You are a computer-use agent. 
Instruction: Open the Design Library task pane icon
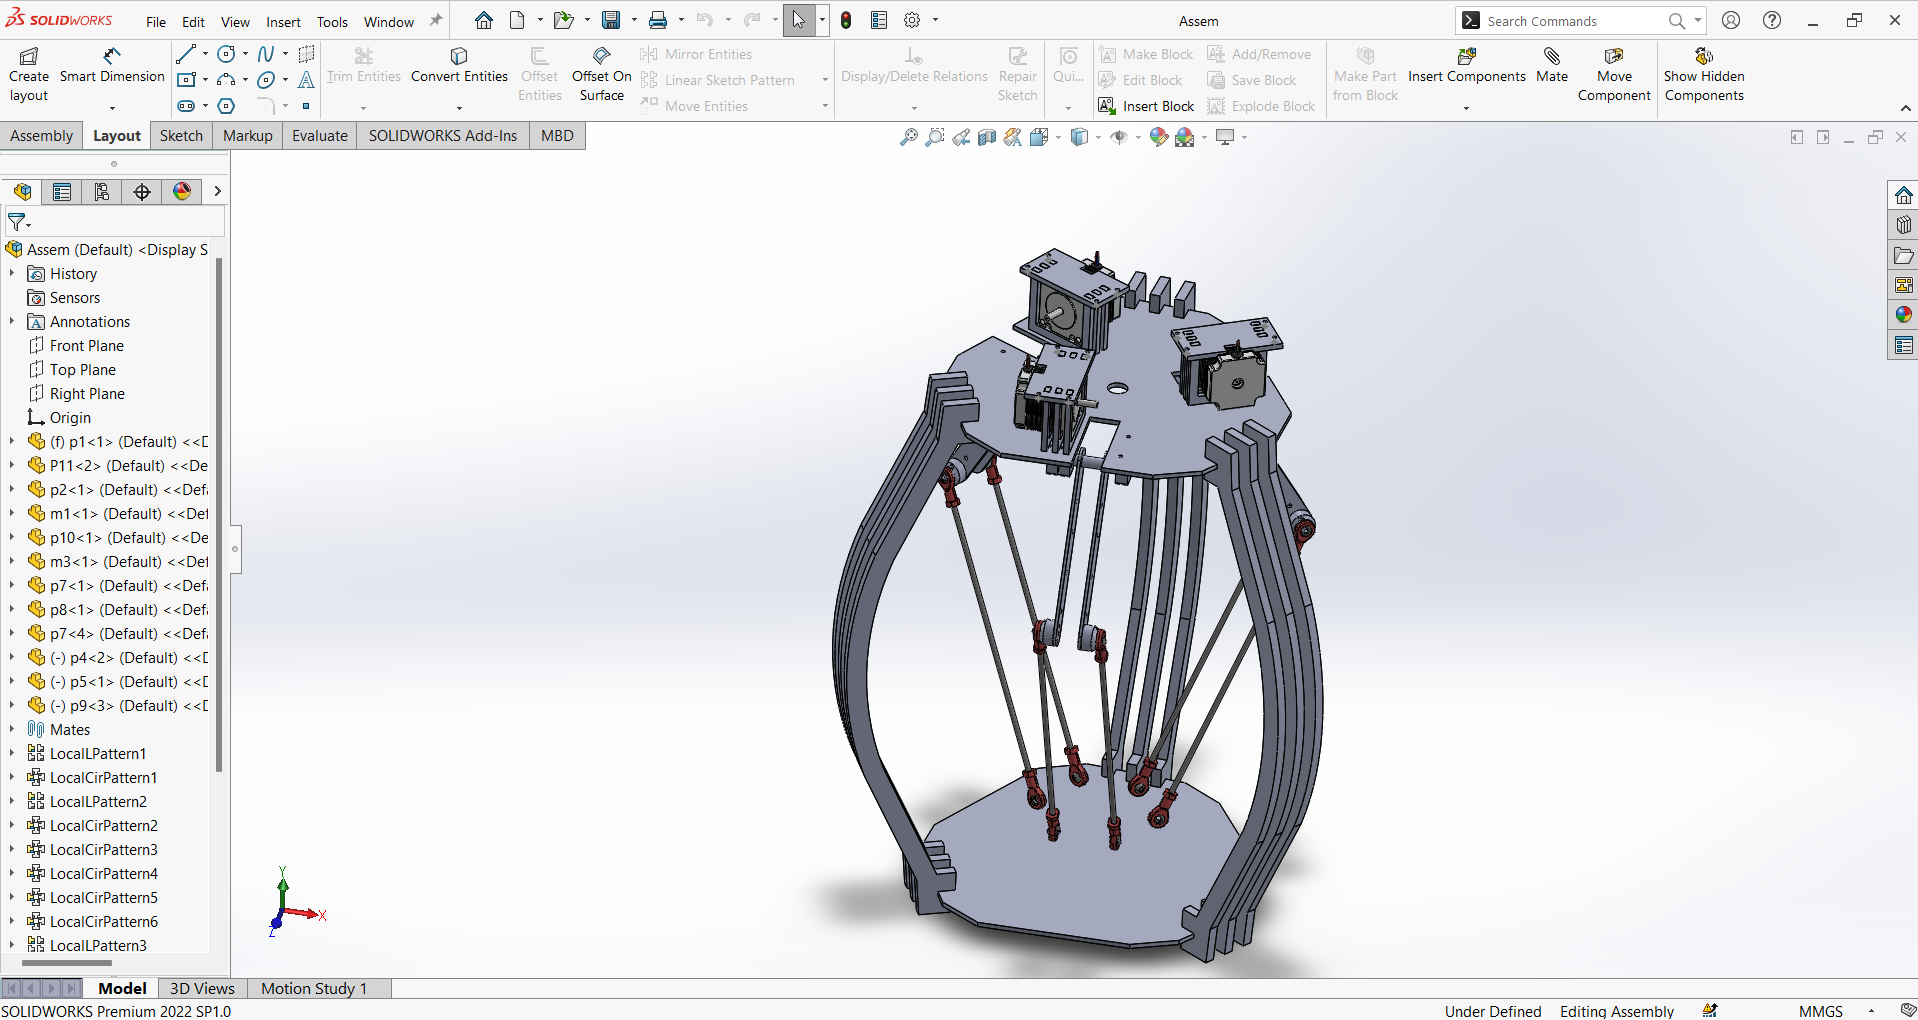[1903, 225]
